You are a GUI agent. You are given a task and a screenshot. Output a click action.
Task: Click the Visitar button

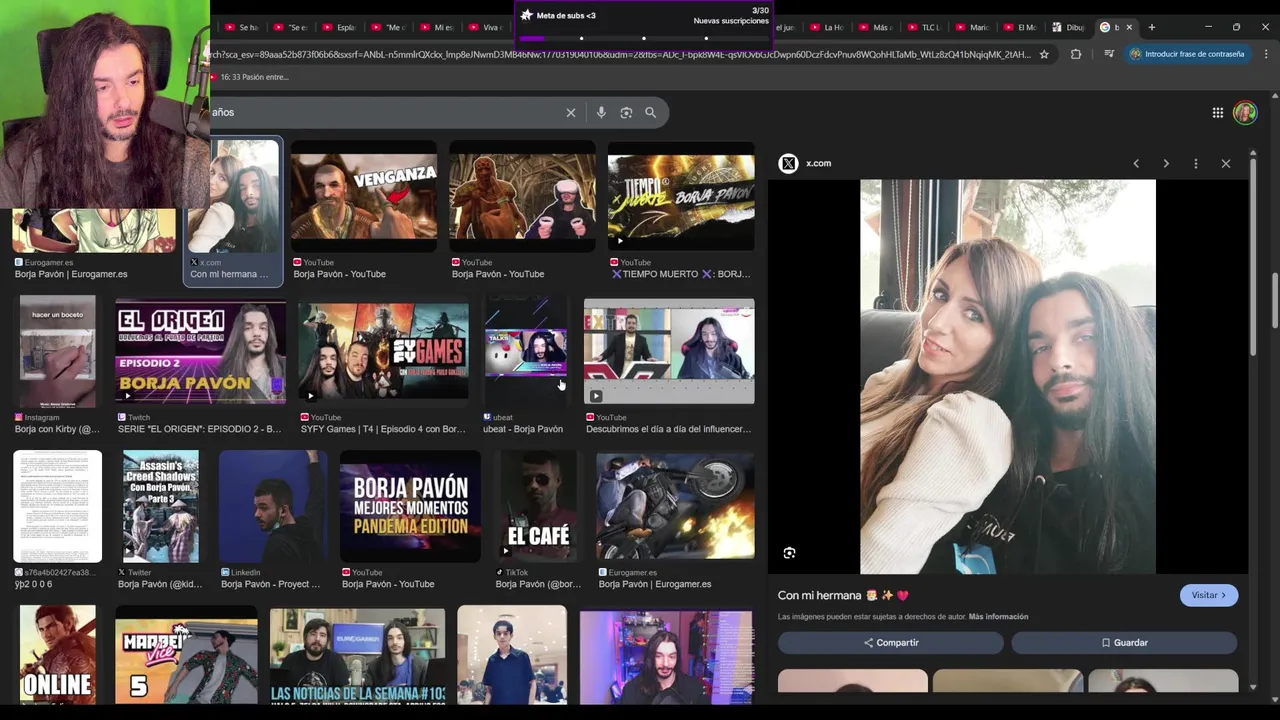(x=1209, y=595)
